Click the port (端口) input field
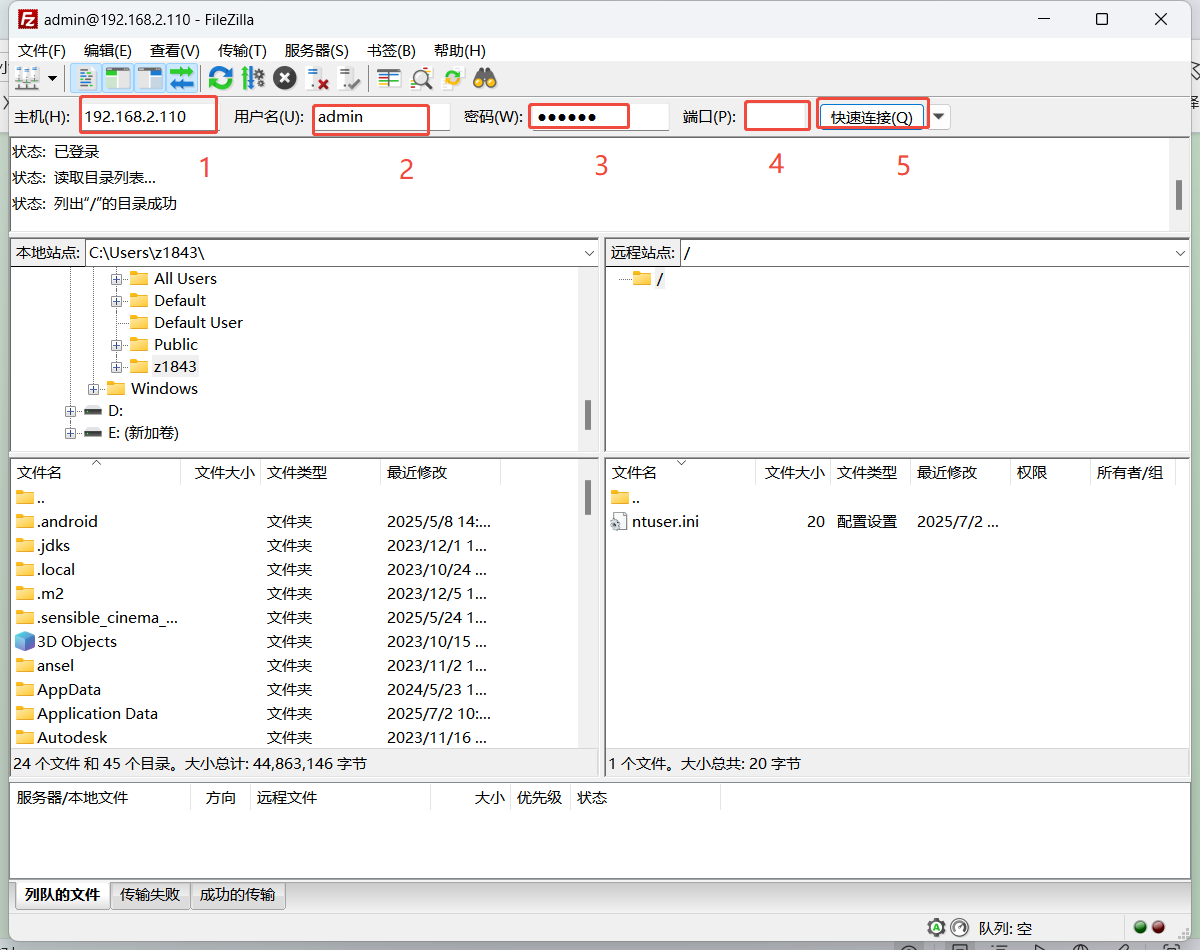 click(x=777, y=116)
